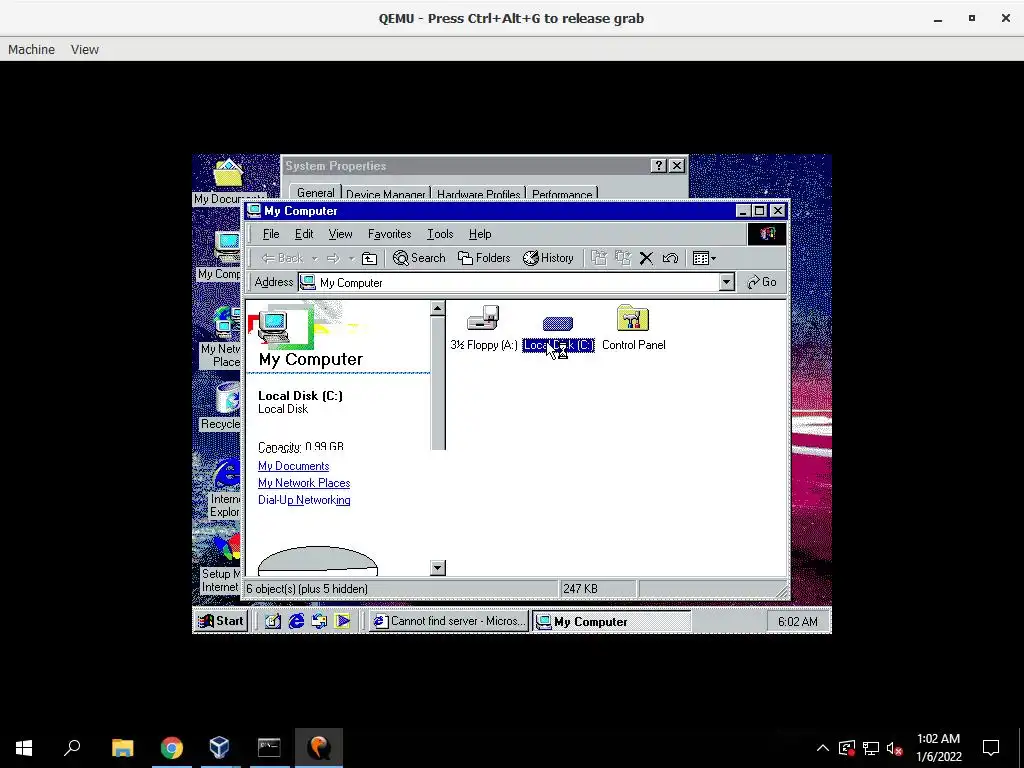Screen dimensions: 1024x768
Task: Show hidden host tray icons chevron
Action: (823, 748)
